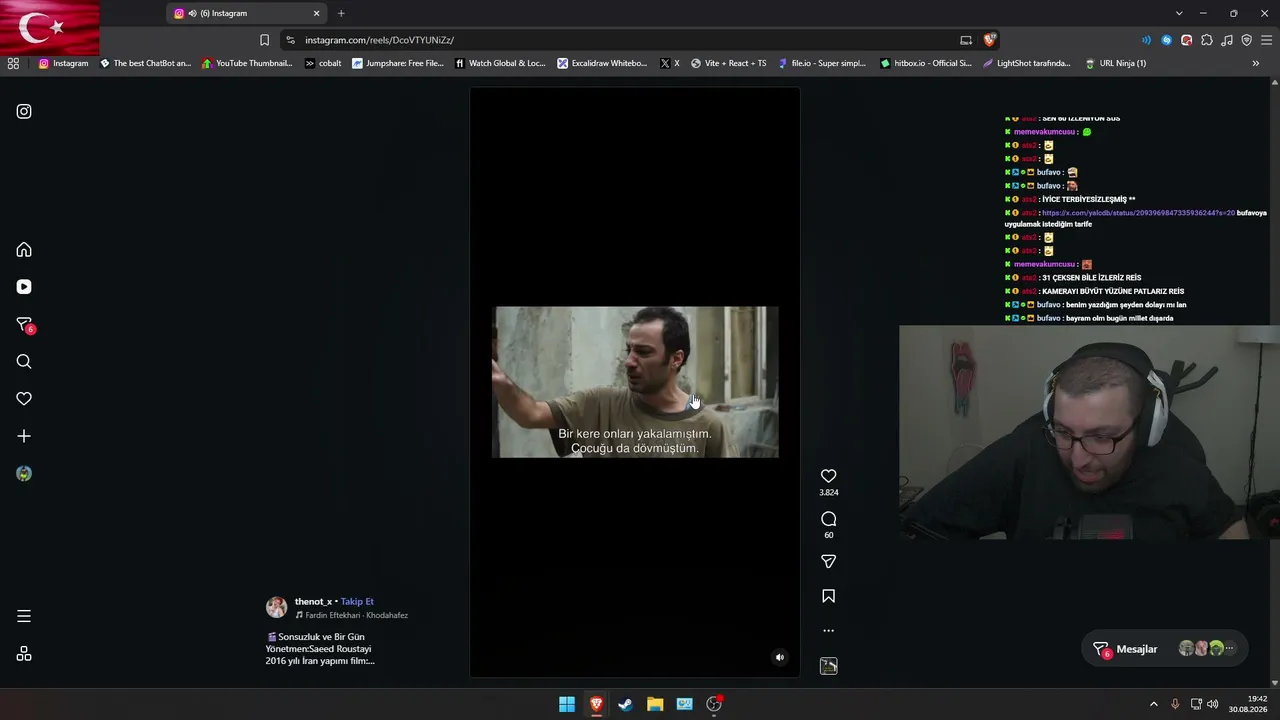
Task: Show hidden system tray icons
Action: click(x=1153, y=704)
